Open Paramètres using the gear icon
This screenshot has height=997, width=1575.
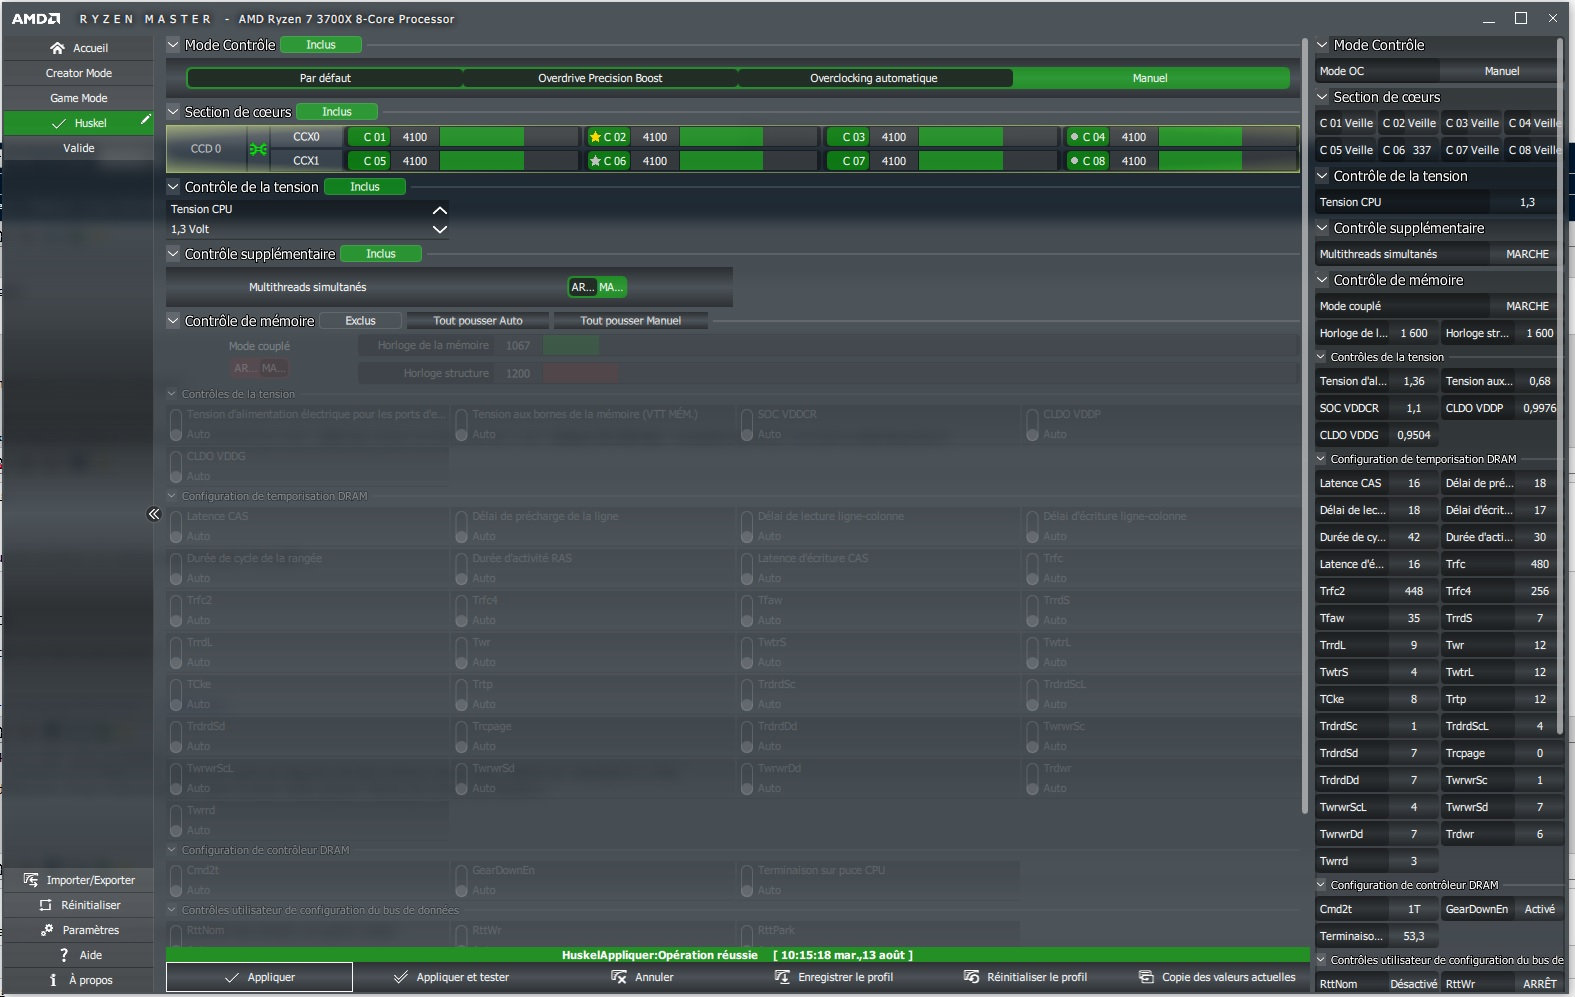tap(47, 930)
